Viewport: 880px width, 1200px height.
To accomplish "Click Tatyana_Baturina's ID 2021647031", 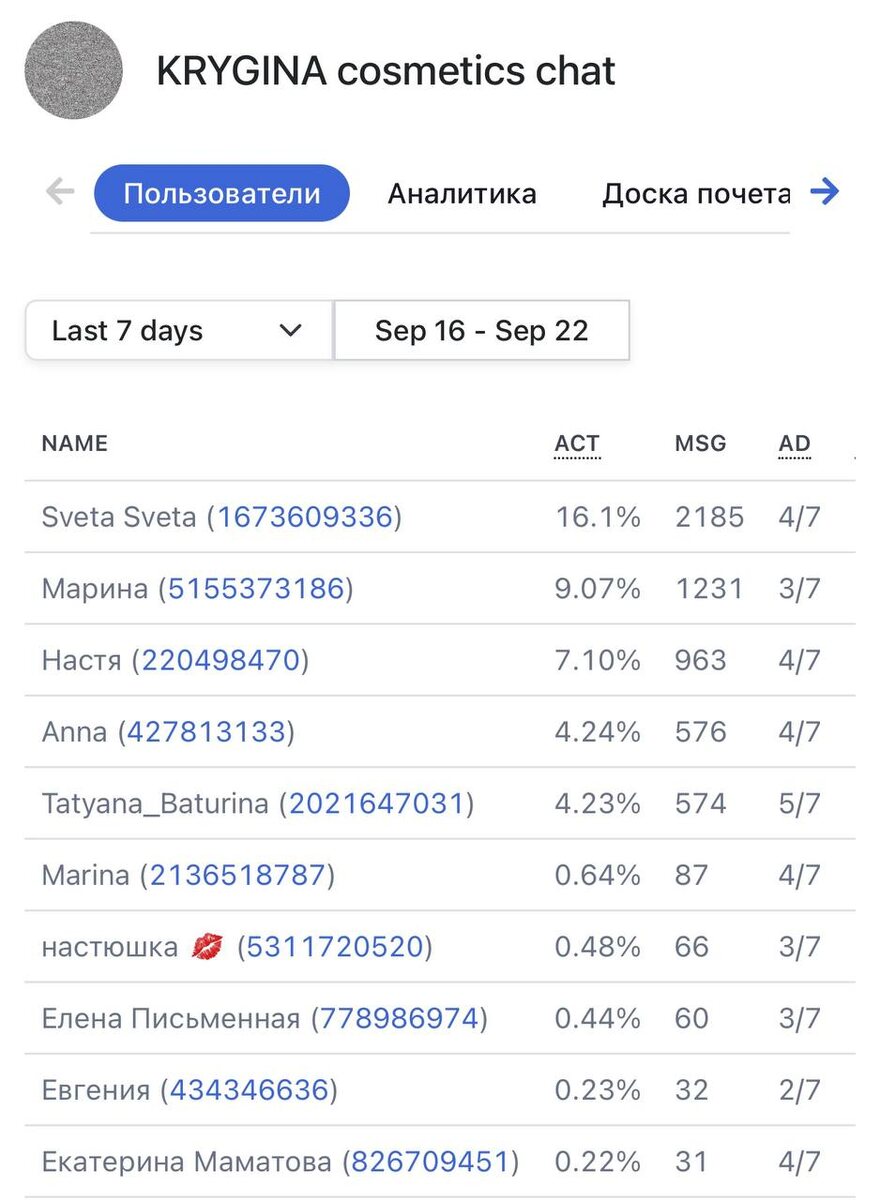I will [377, 804].
